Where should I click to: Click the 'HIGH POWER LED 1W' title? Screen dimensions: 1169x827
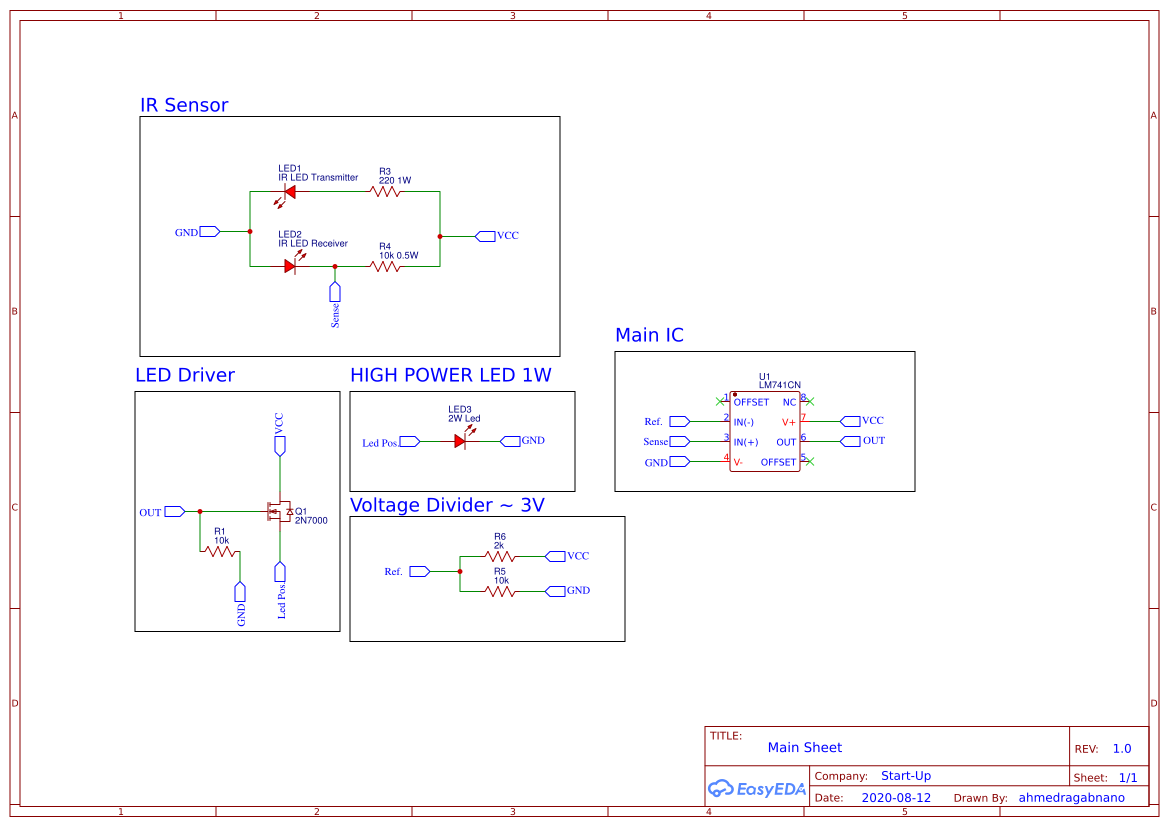(x=451, y=375)
